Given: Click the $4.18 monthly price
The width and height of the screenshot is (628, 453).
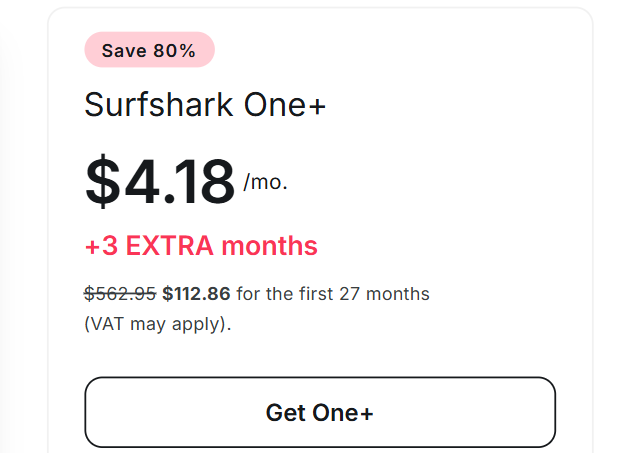Looking at the screenshot, I should coord(160,181).
